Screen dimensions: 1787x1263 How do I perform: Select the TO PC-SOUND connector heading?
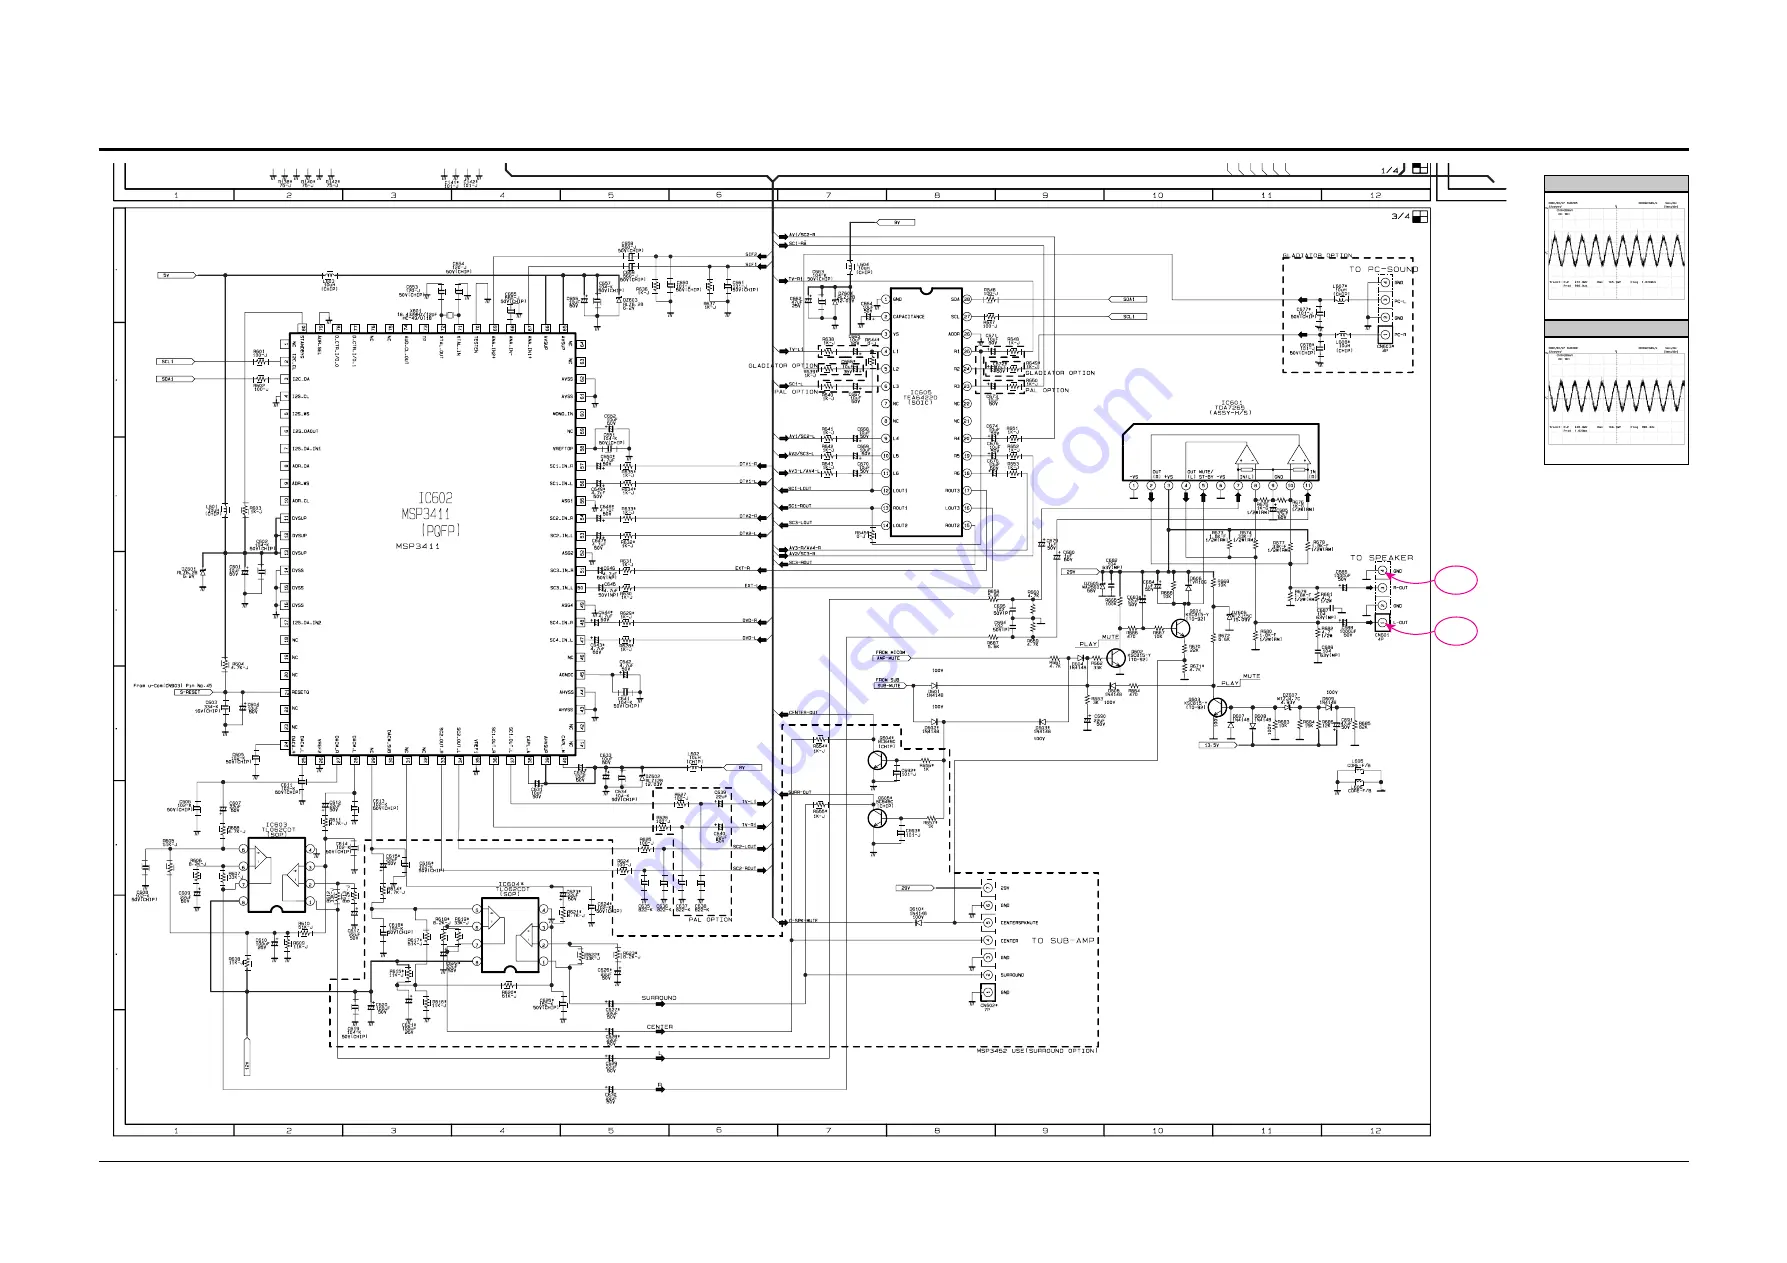pos(1383,269)
